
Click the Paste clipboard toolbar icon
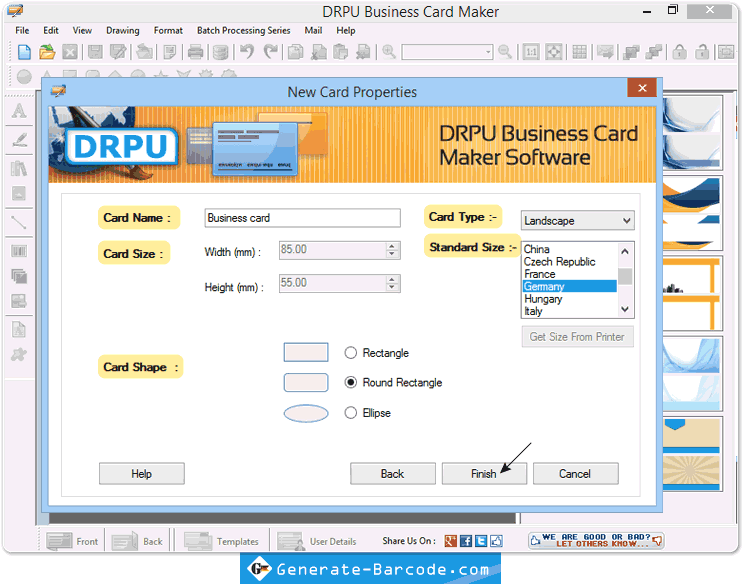(x=340, y=52)
